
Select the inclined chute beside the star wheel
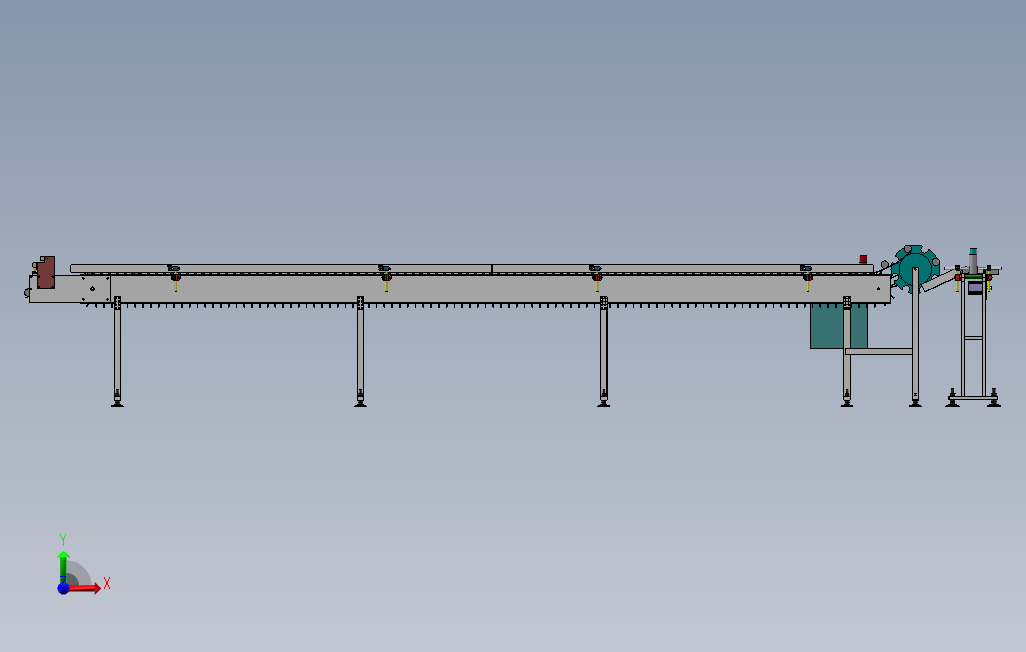click(940, 281)
